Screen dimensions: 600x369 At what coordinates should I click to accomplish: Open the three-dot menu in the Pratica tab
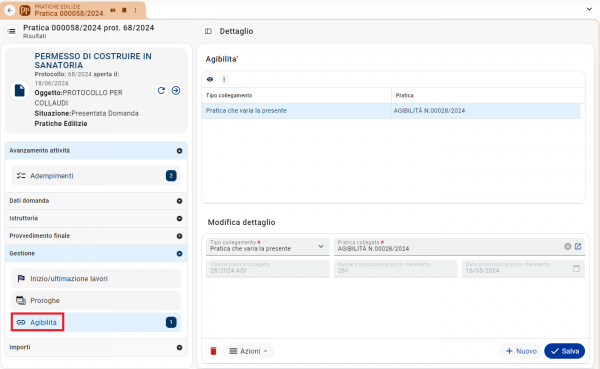(135, 10)
